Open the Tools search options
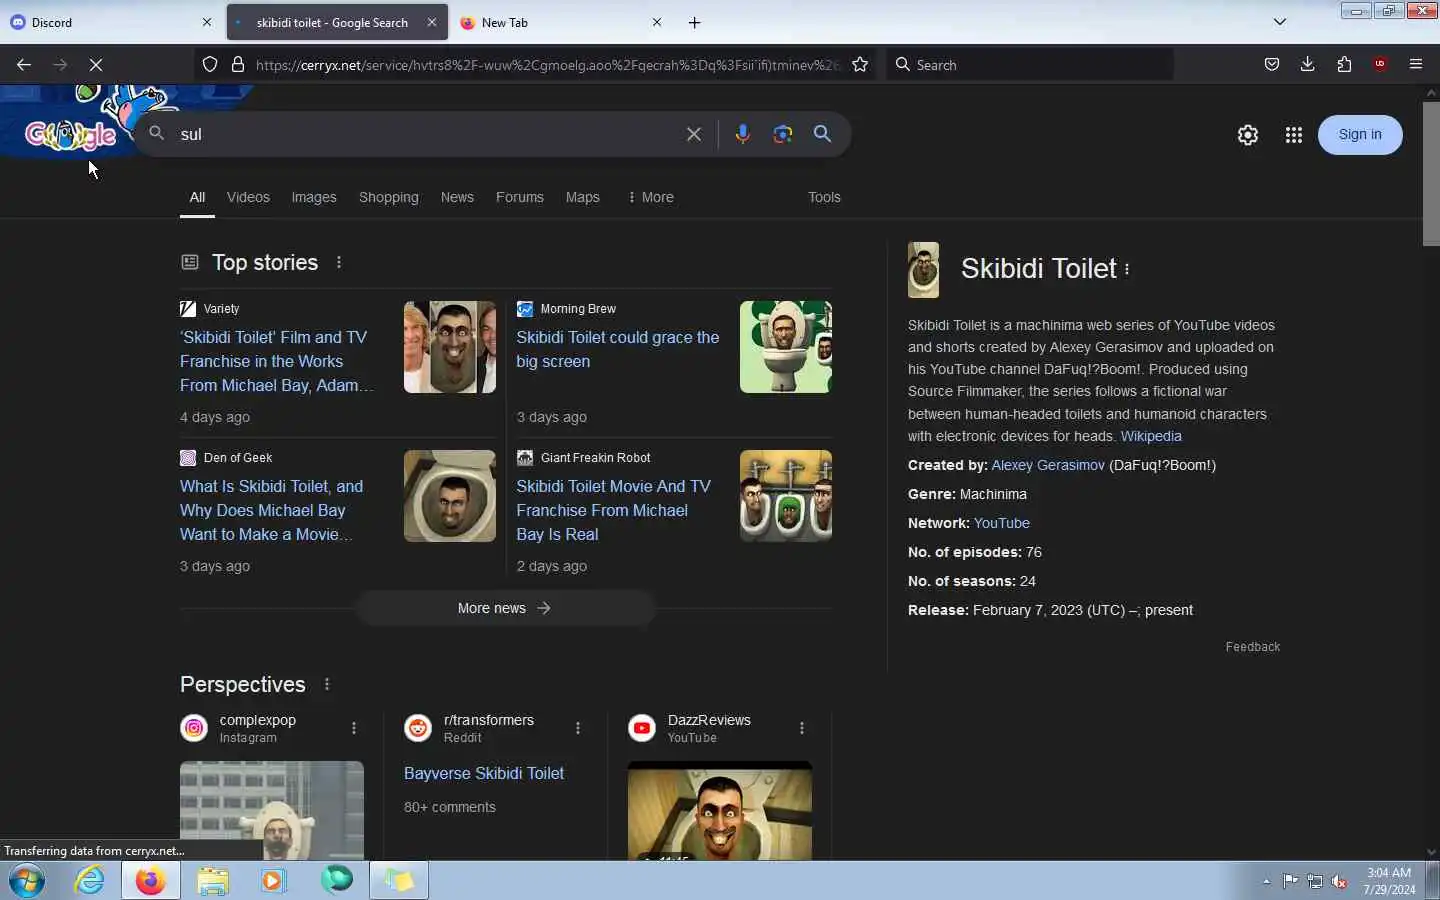Screen dimensions: 1440x900 pos(824,197)
